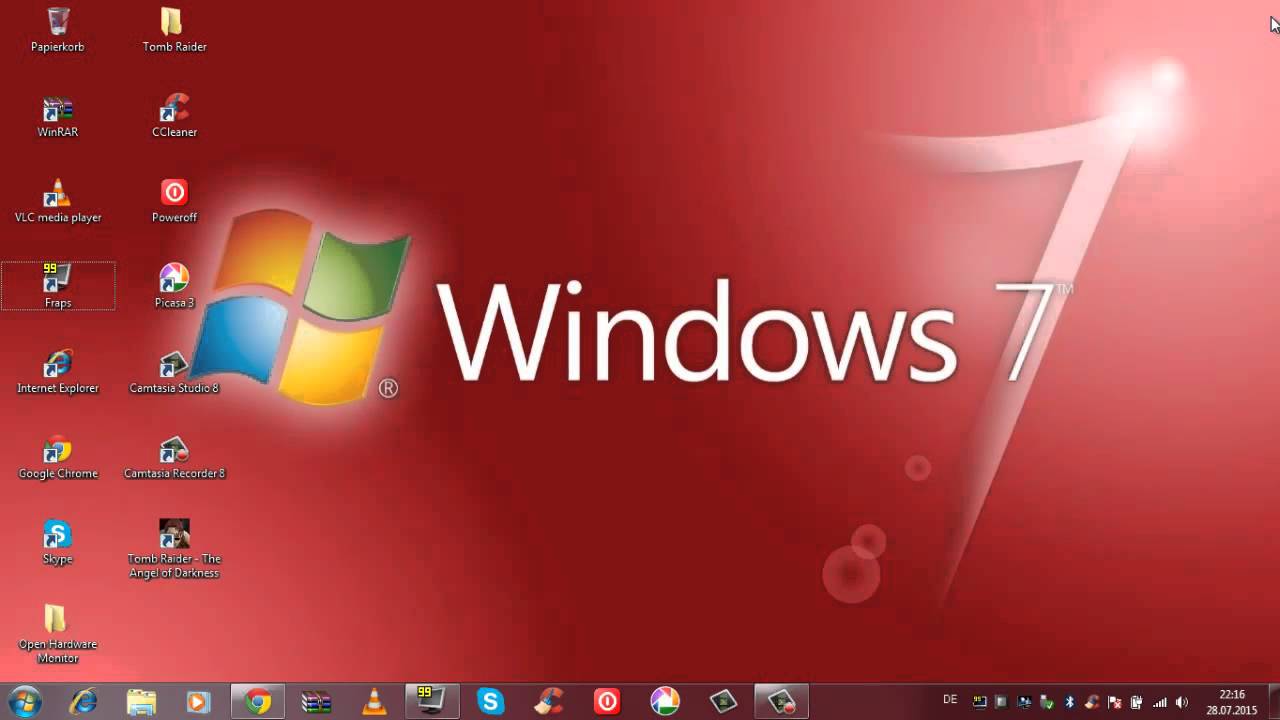Select the Tomb Raider folder on desktop
The width and height of the screenshot is (1280, 720).
click(174, 30)
